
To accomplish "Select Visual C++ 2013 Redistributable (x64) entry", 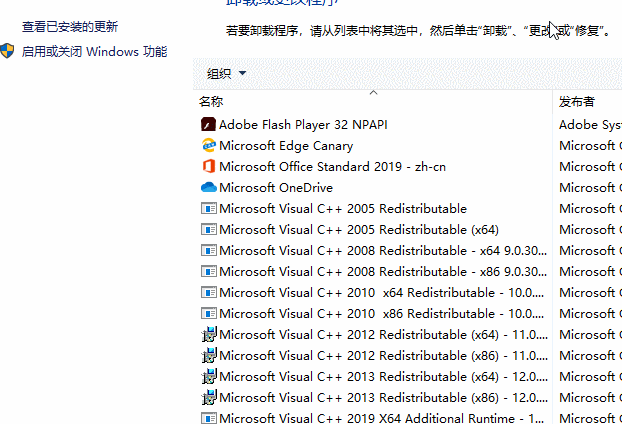I will pyautogui.click(x=384, y=377).
